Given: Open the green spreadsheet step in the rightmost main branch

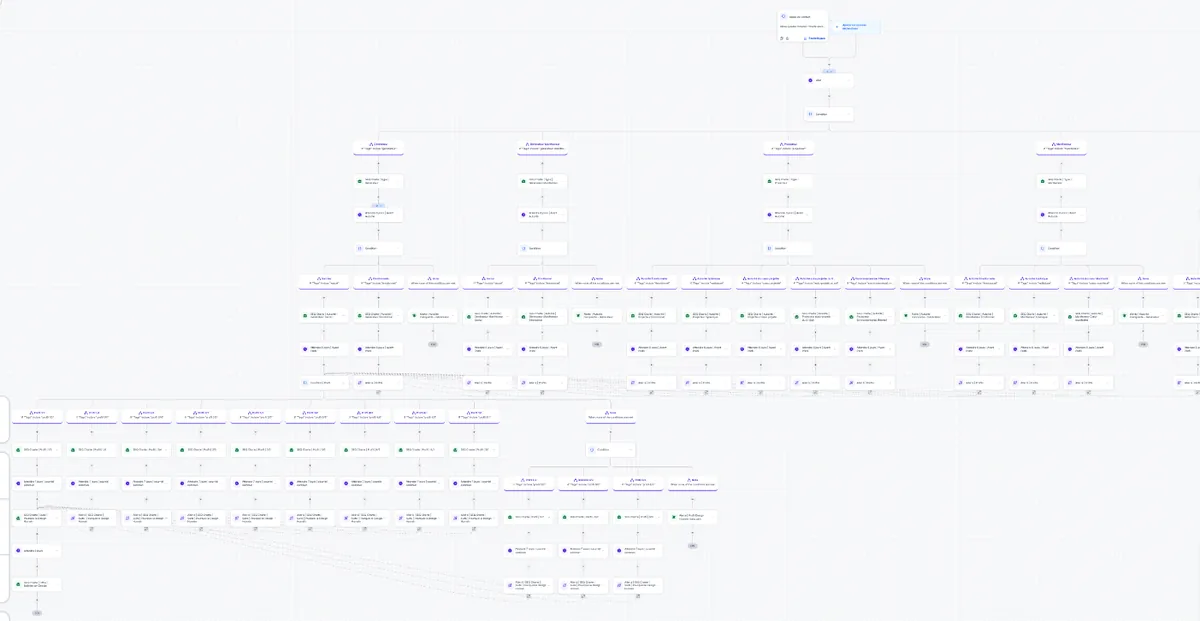Looking at the screenshot, I should pos(1063,181).
